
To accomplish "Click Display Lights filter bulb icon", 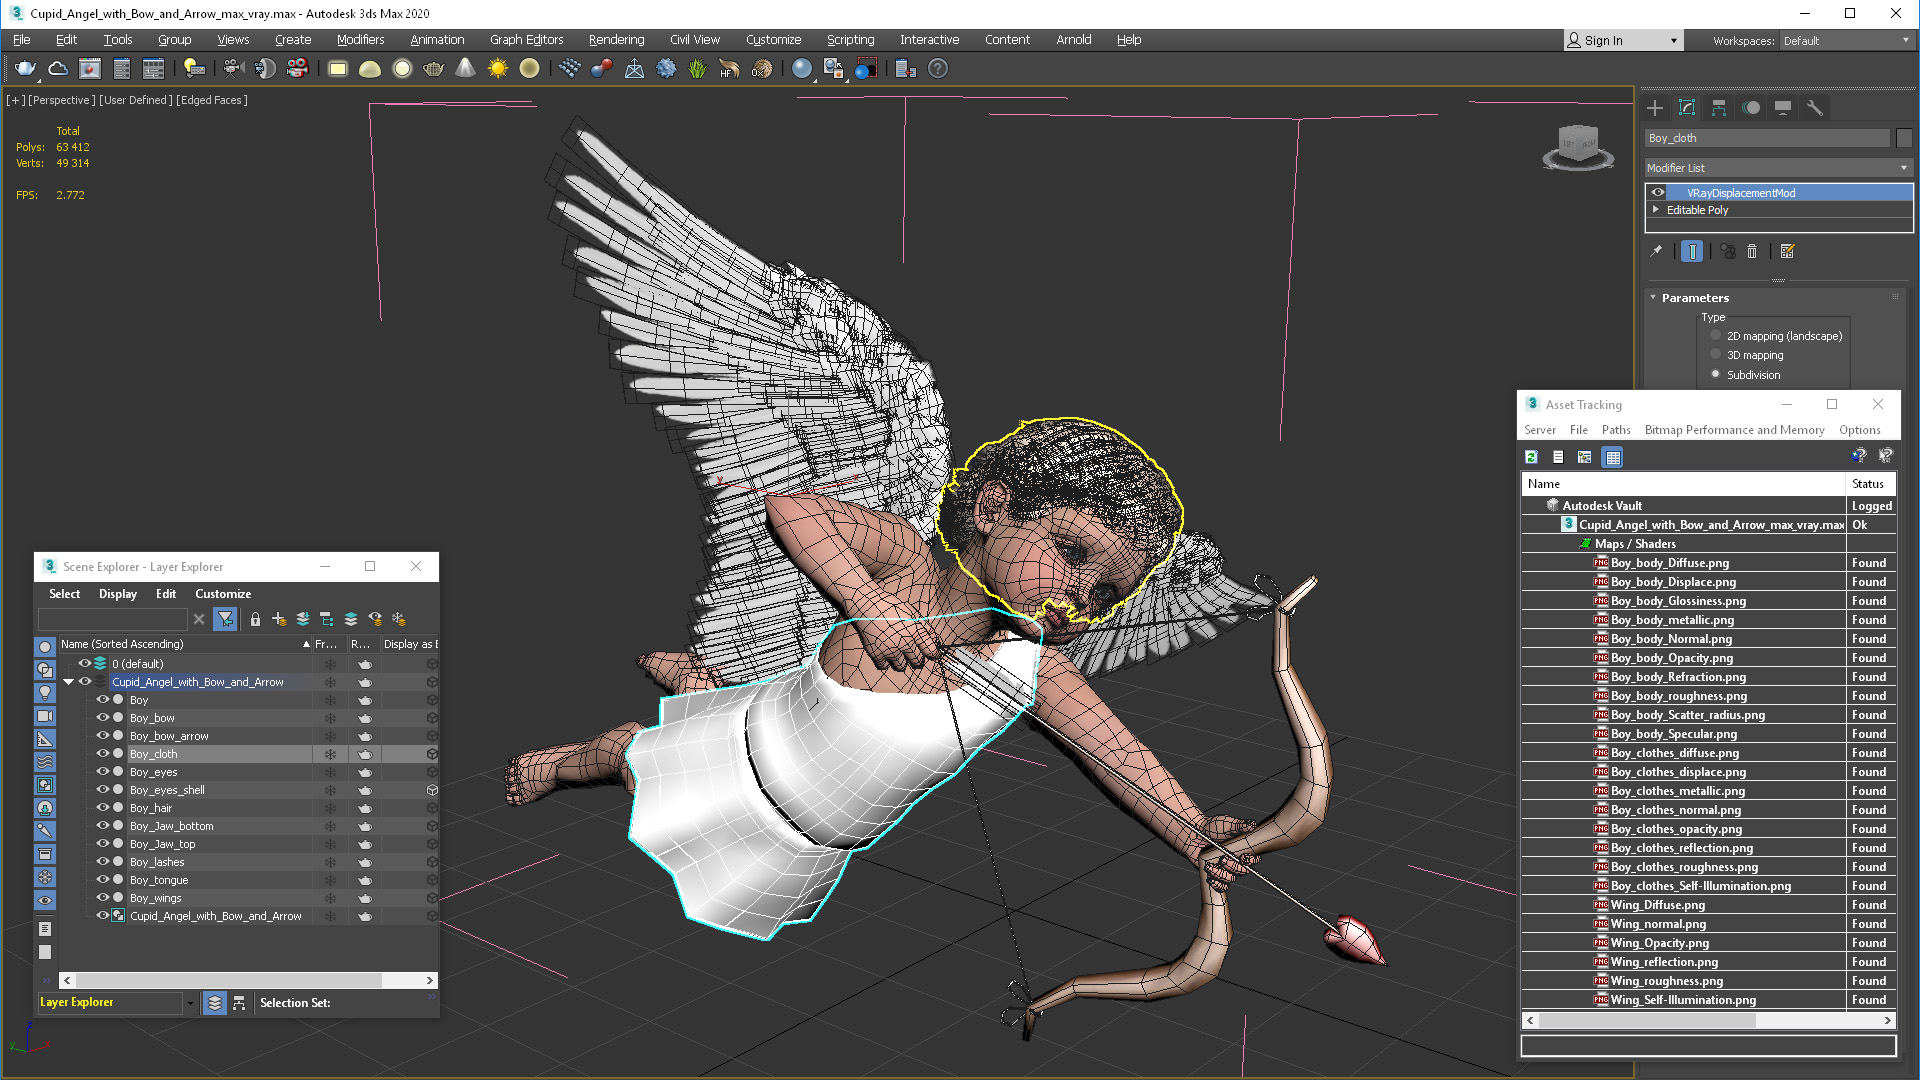I will click(x=45, y=693).
